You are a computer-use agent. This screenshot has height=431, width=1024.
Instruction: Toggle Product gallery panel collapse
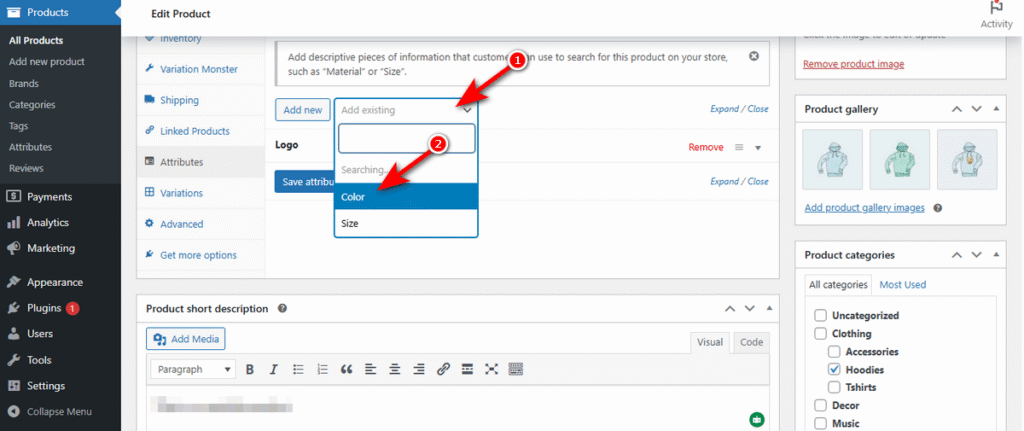coord(995,109)
